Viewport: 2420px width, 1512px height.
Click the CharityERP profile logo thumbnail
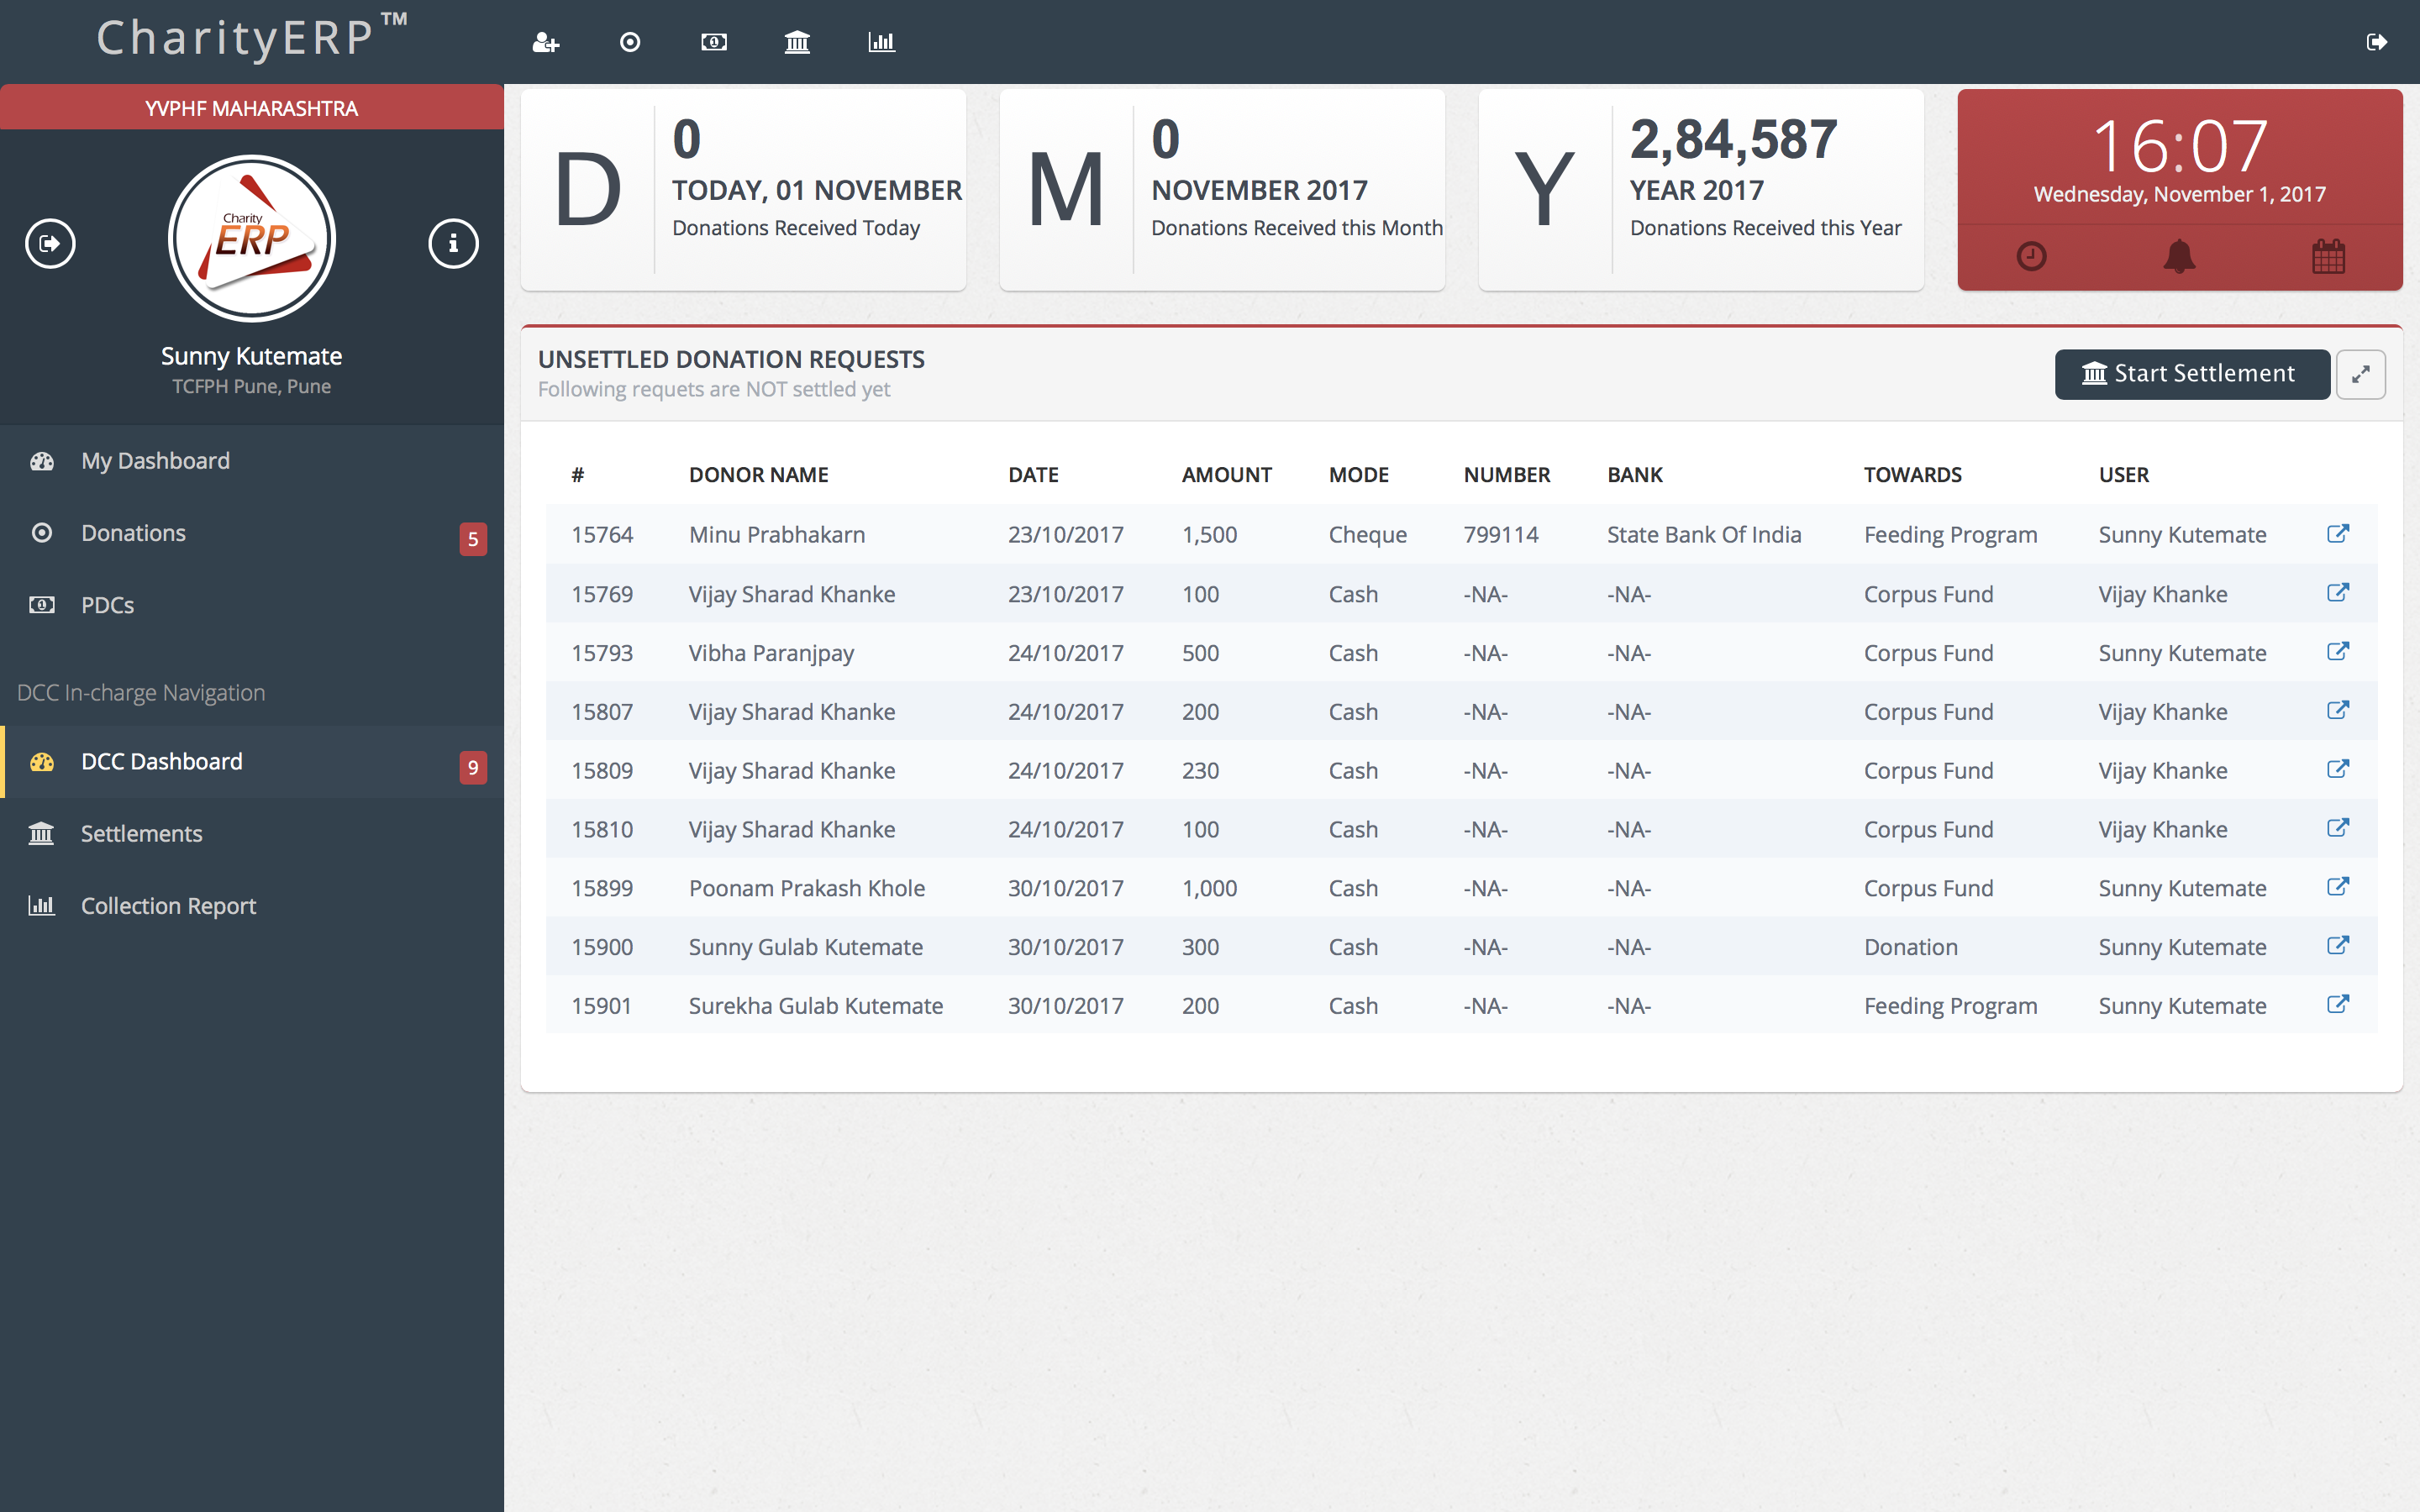tap(252, 239)
